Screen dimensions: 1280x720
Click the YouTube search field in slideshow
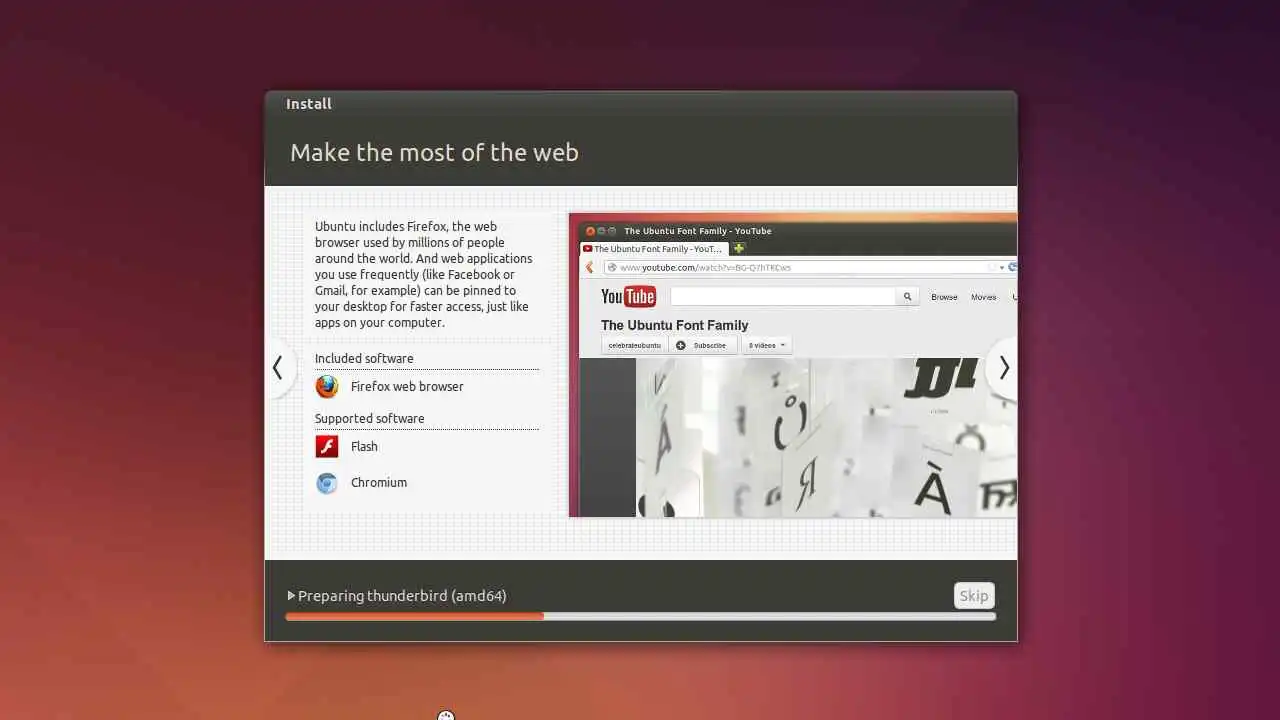click(783, 296)
